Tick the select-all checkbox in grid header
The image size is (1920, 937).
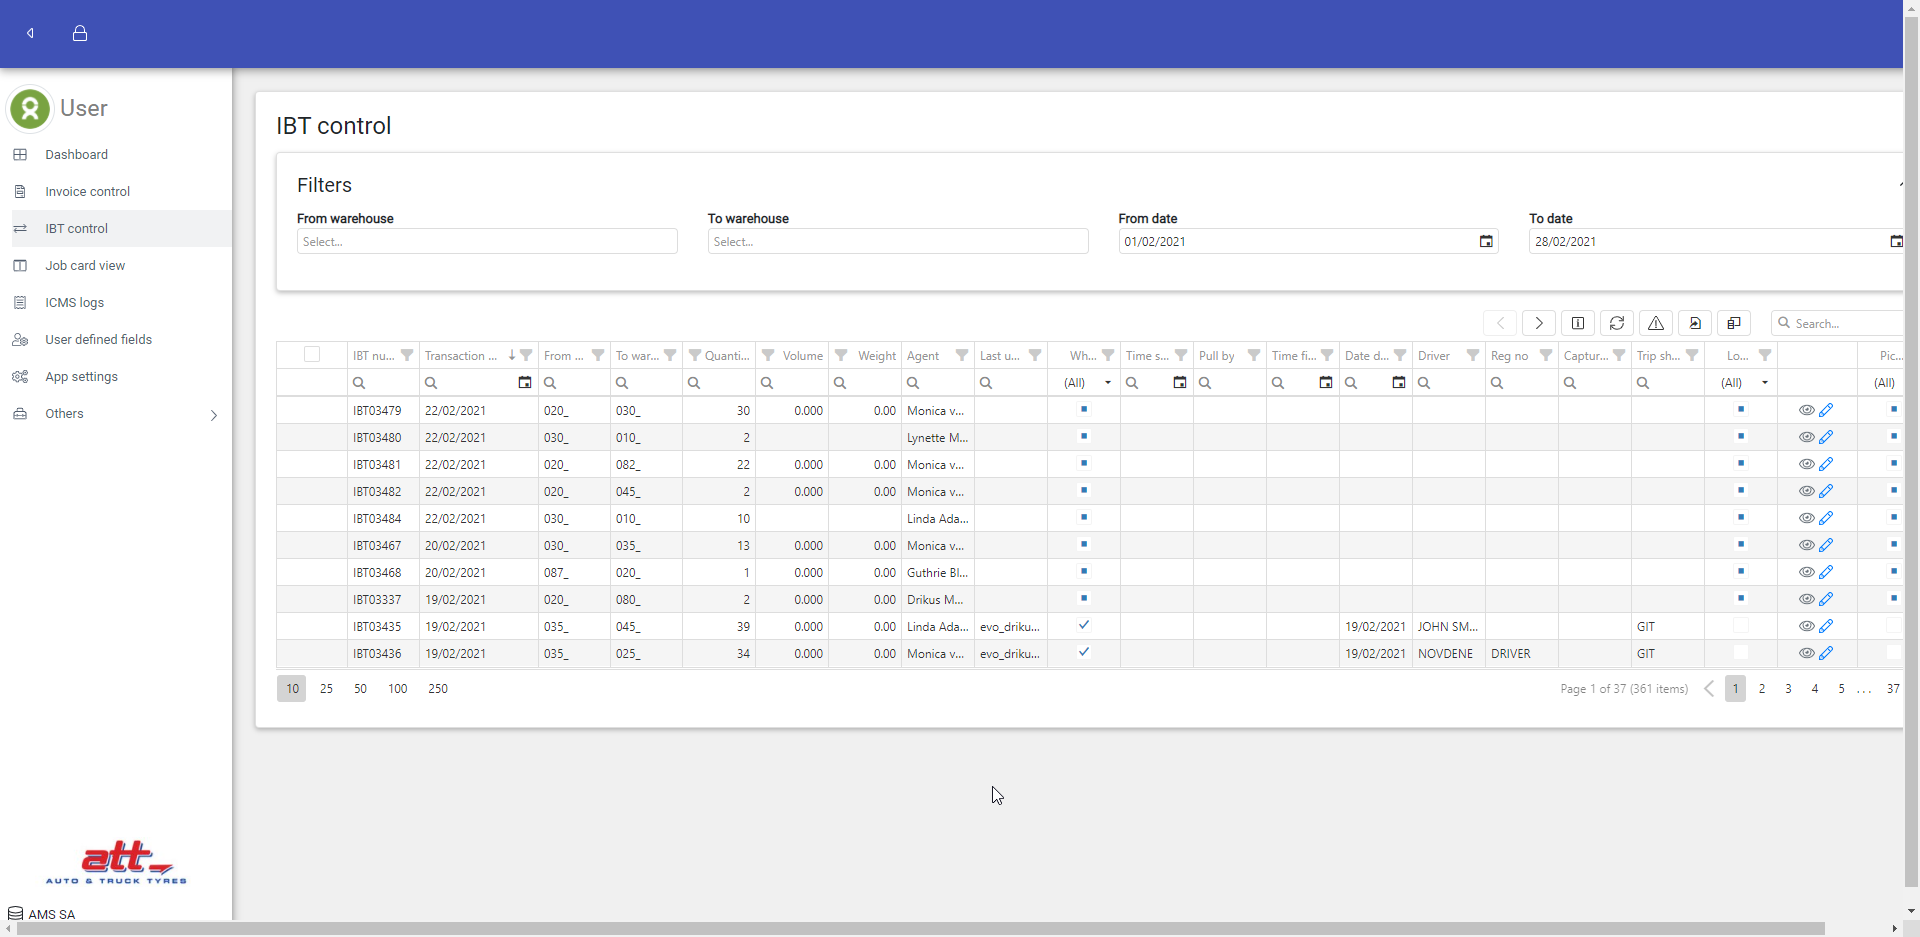point(312,354)
